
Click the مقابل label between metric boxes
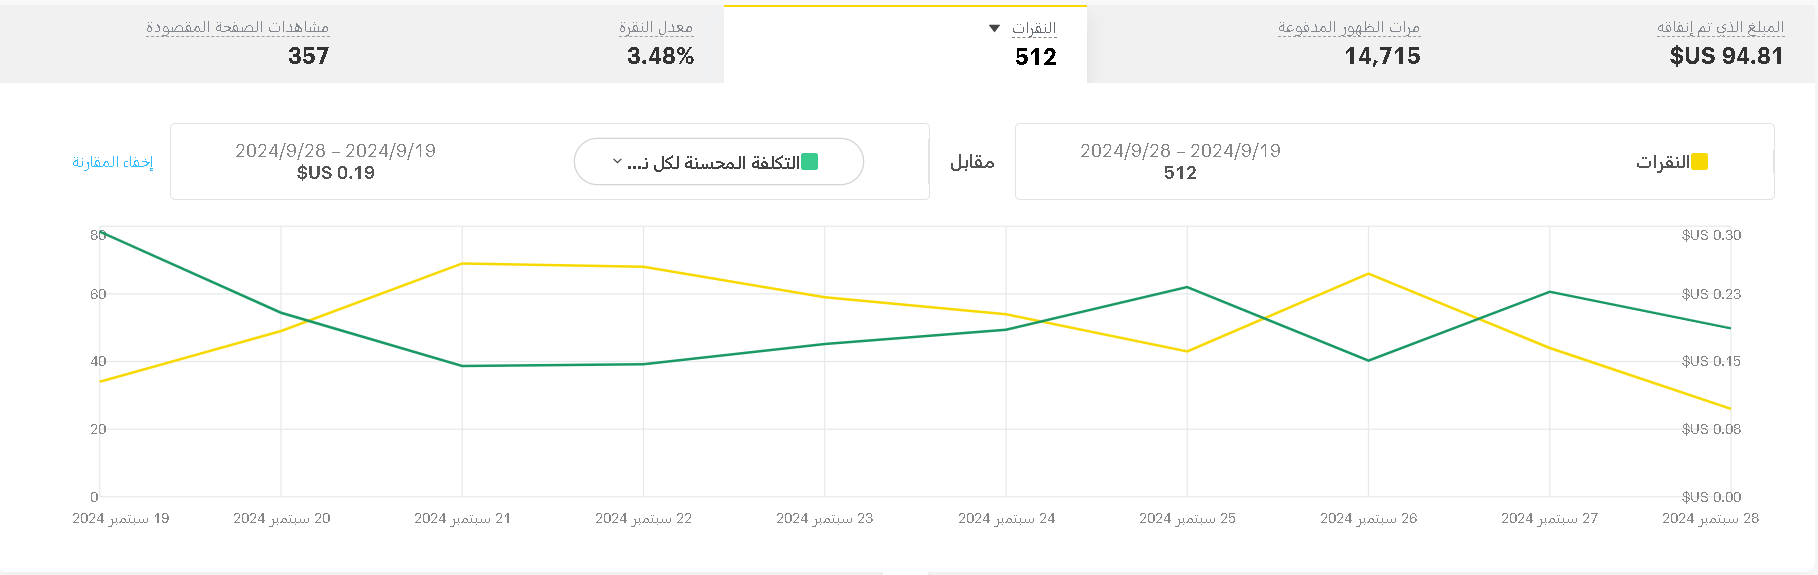click(x=972, y=162)
